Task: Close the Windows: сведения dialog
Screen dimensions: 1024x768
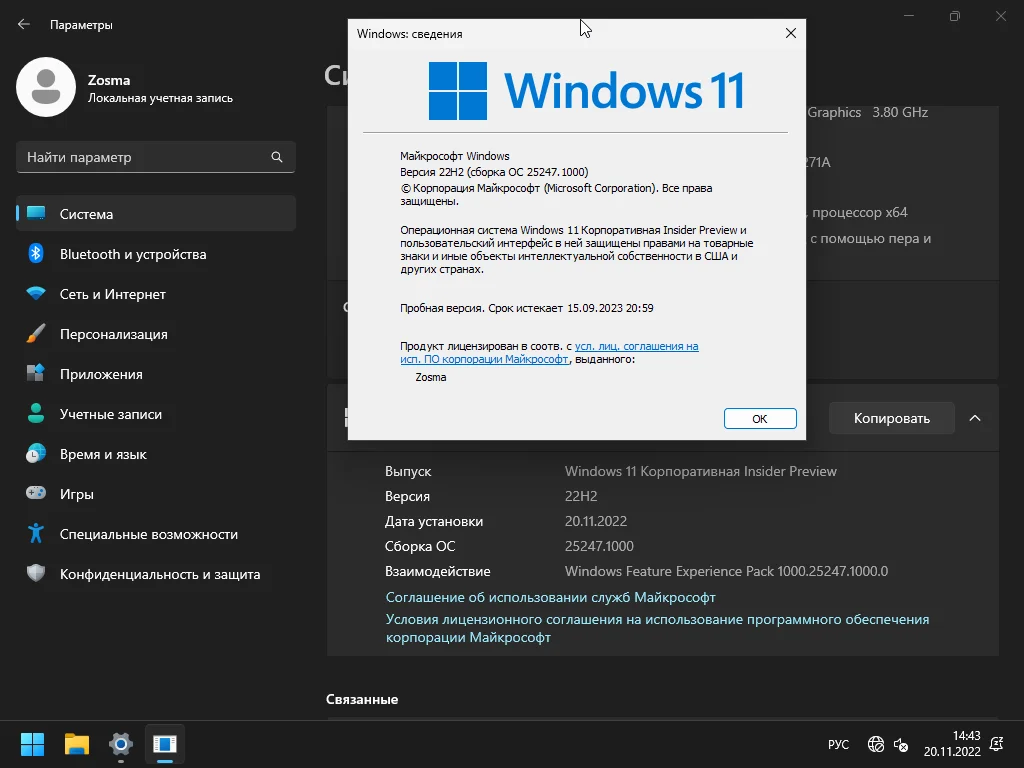Action: pyautogui.click(x=790, y=33)
